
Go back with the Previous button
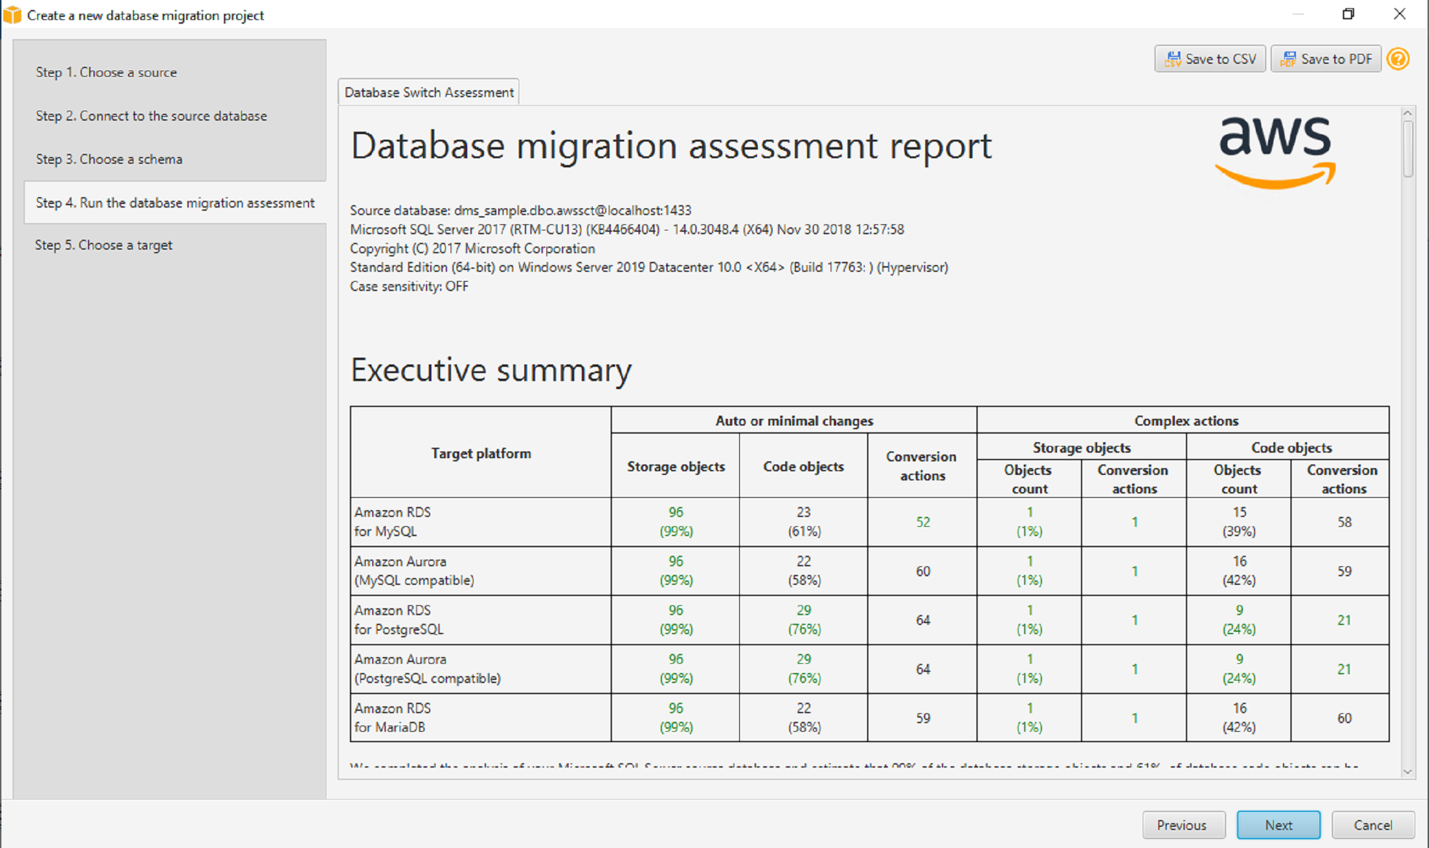(1183, 825)
